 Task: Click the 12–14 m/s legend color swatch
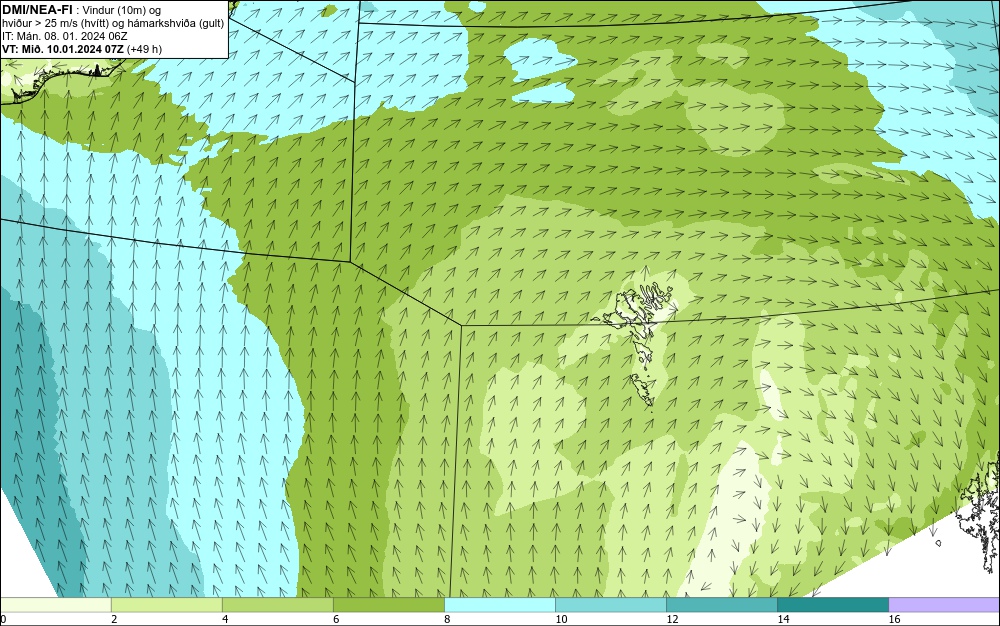click(x=721, y=604)
